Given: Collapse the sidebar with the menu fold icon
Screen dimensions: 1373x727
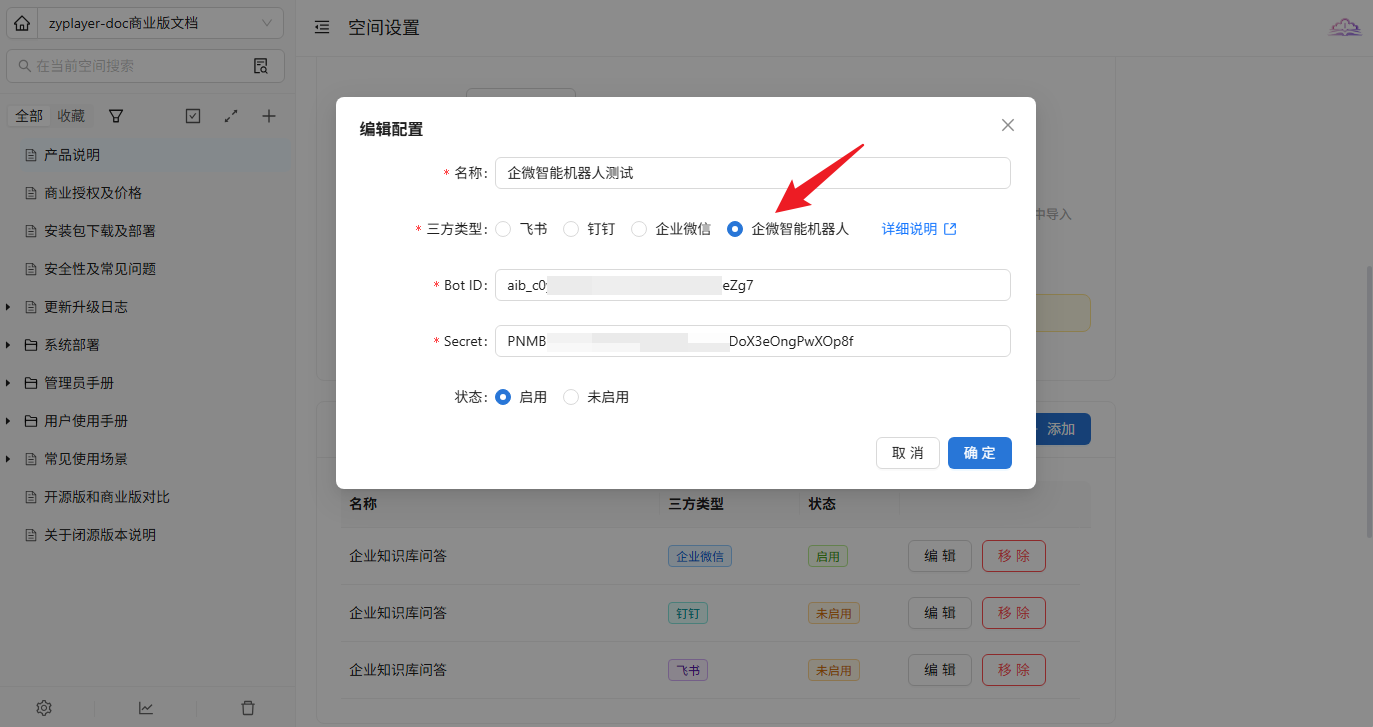Looking at the screenshot, I should (x=322, y=28).
